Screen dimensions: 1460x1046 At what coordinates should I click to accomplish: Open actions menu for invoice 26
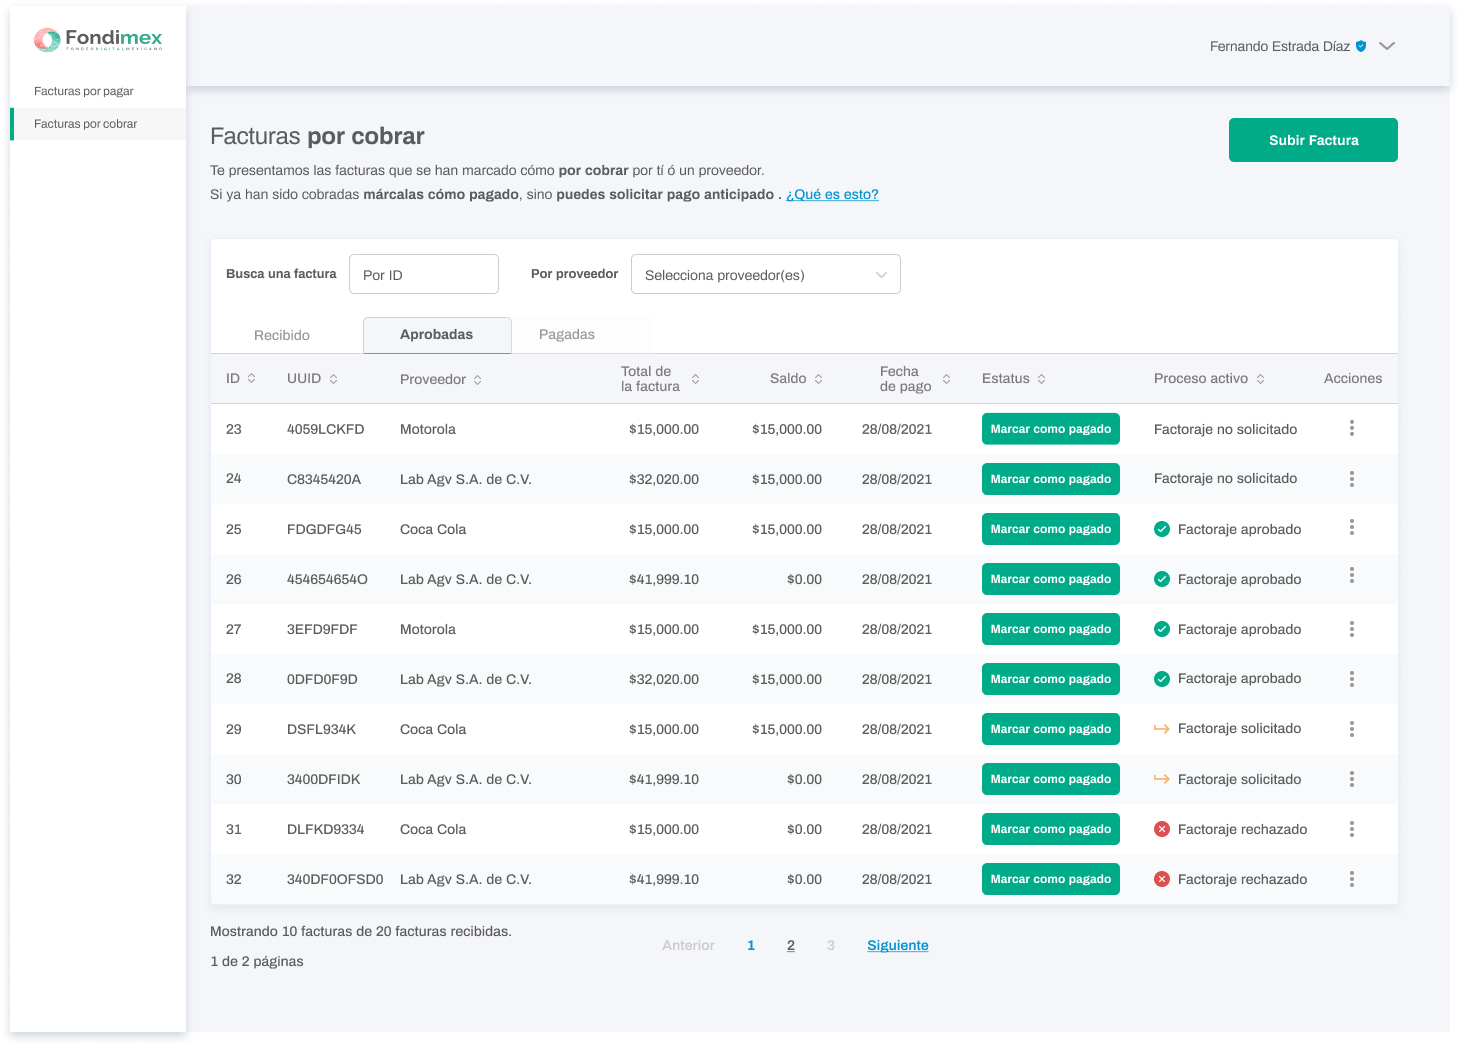click(x=1352, y=575)
